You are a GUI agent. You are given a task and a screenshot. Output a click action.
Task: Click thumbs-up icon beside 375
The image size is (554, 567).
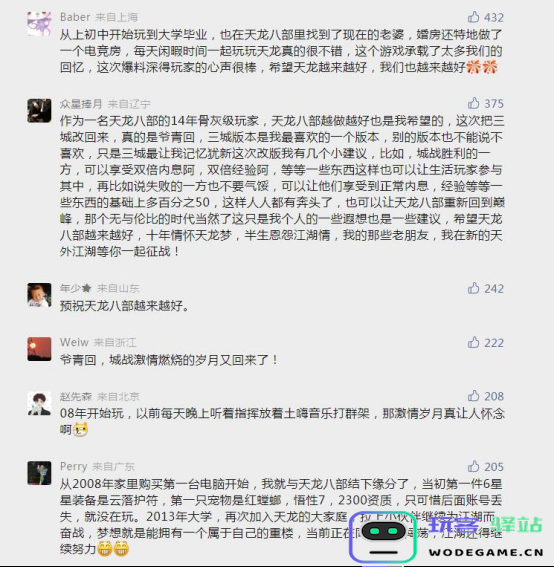click(473, 103)
